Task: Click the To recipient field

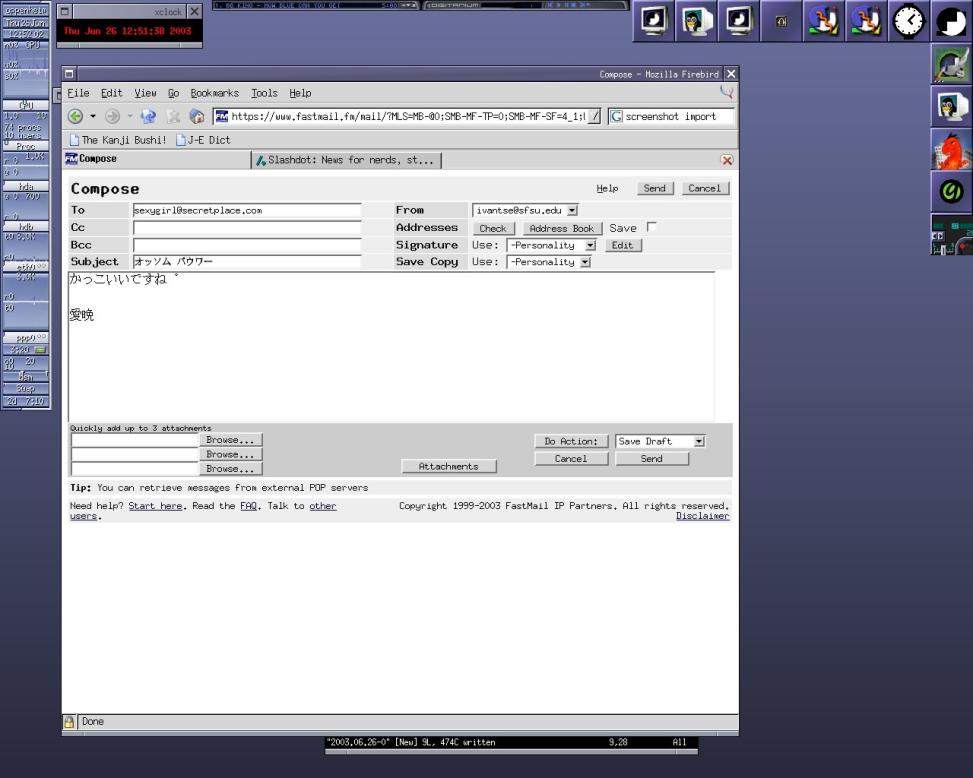Action: click(x=246, y=210)
